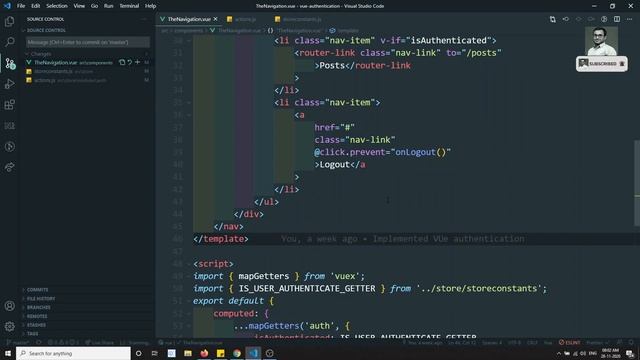The width and height of the screenshot is (640, 360).
Task: Open the Help menu
Action: [150, 6]
